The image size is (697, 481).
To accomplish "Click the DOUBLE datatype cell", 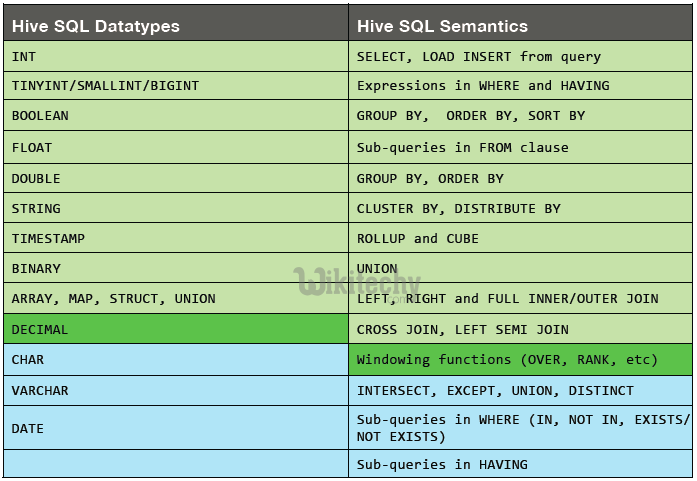I will 175,178.
